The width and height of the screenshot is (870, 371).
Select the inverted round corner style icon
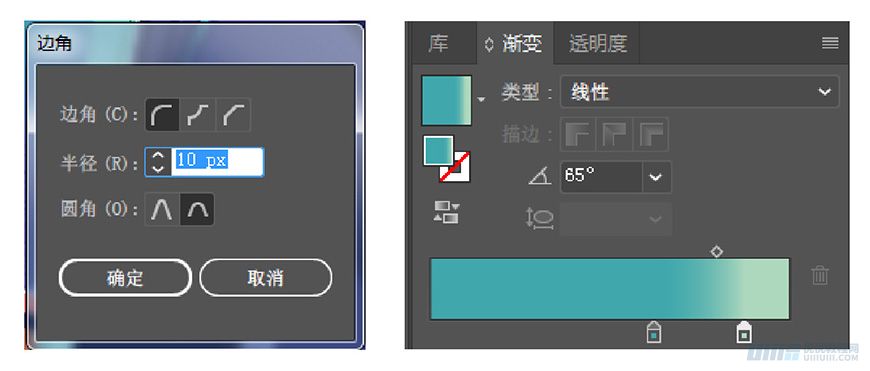[x=198, y=115]
